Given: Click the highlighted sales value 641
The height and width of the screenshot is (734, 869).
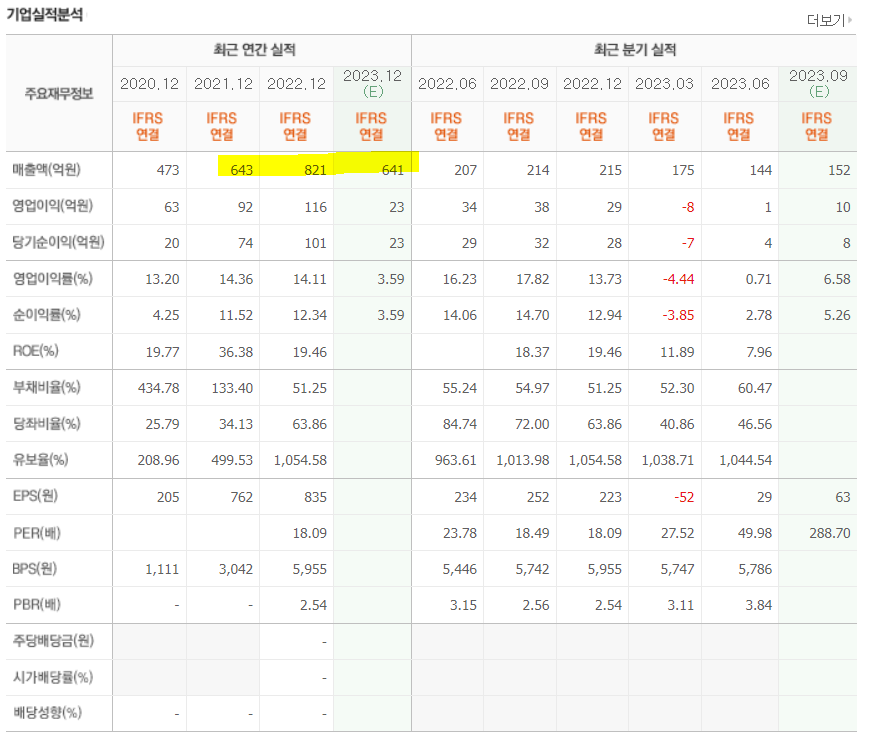Looking at the screenshot, I should click(x=393, y=170).
